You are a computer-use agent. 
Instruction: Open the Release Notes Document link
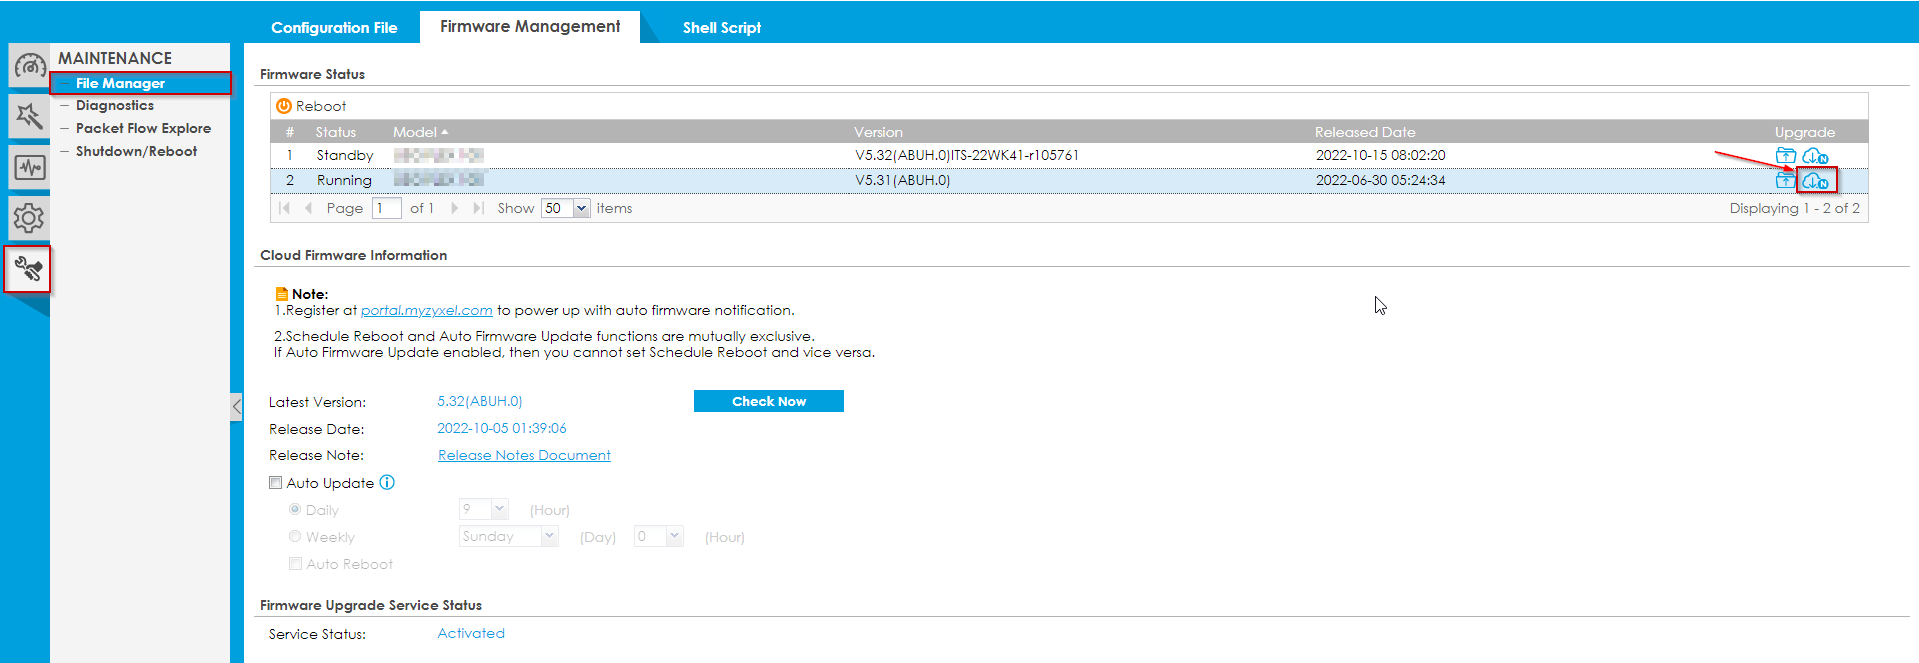(x=524, y=455)
